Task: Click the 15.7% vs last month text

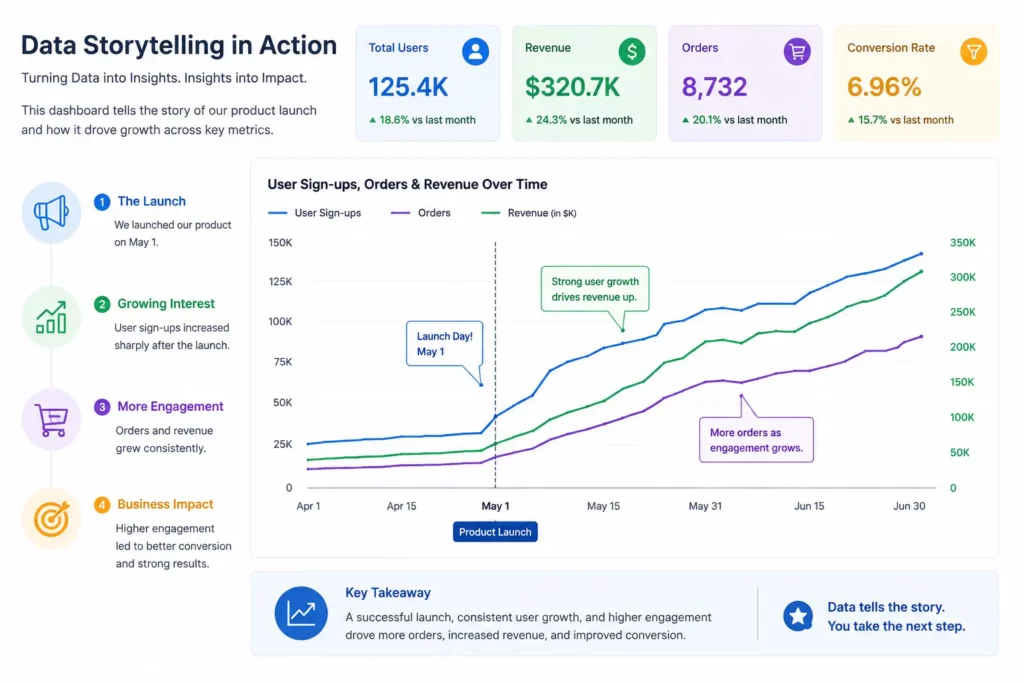Action: click(x=906, y=120)
